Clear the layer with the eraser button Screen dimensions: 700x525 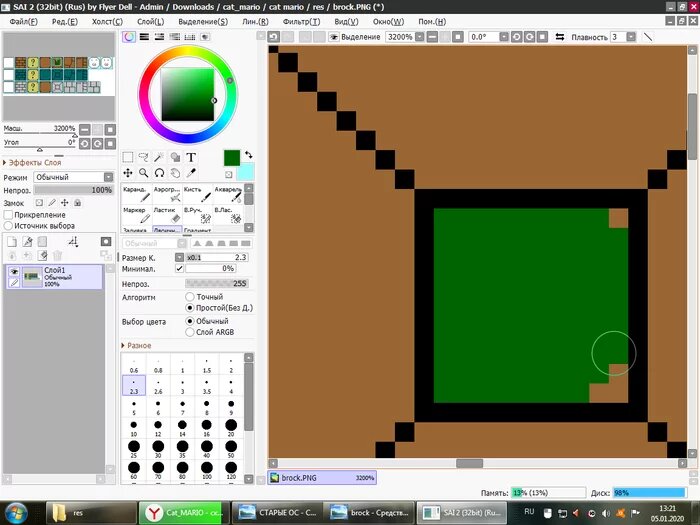(42, 255)
